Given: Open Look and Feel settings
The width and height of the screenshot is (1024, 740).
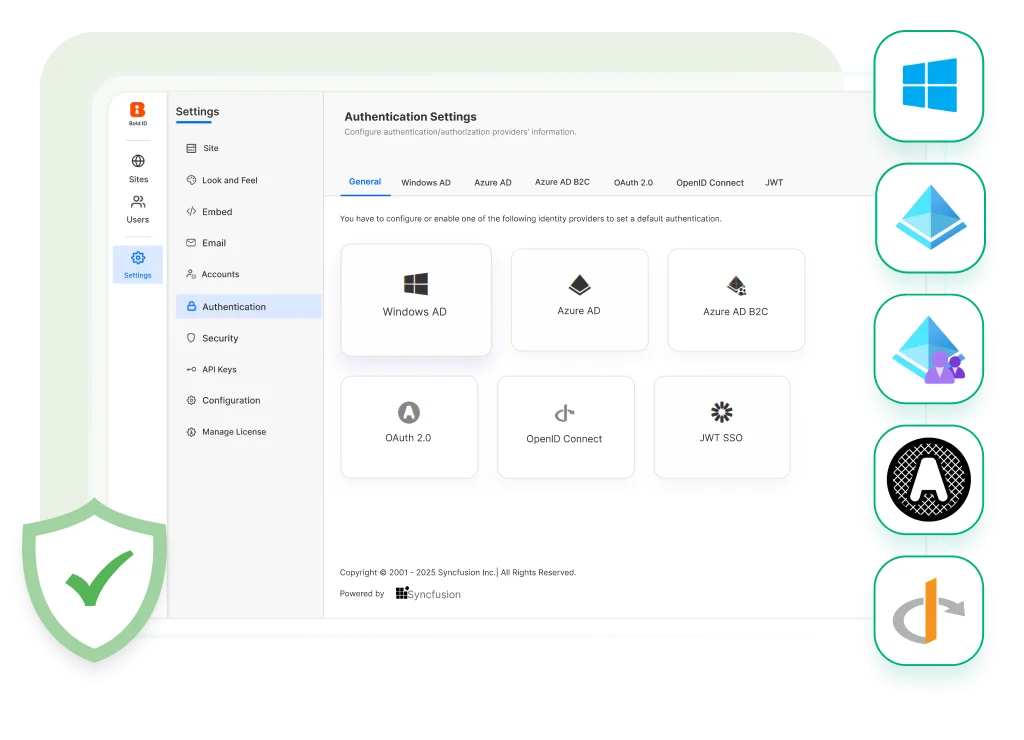Looking at the screenshot, I should [229, 180].
